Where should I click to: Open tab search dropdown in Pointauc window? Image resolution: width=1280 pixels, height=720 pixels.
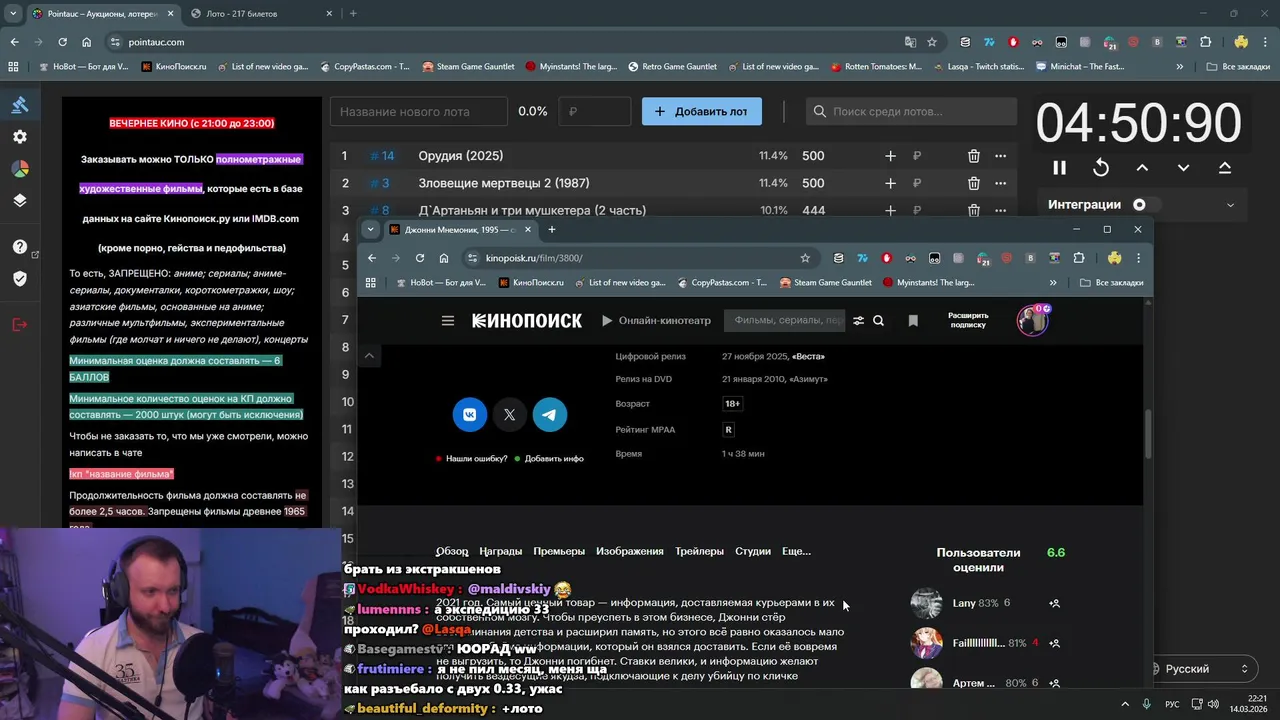coord(13,14)
